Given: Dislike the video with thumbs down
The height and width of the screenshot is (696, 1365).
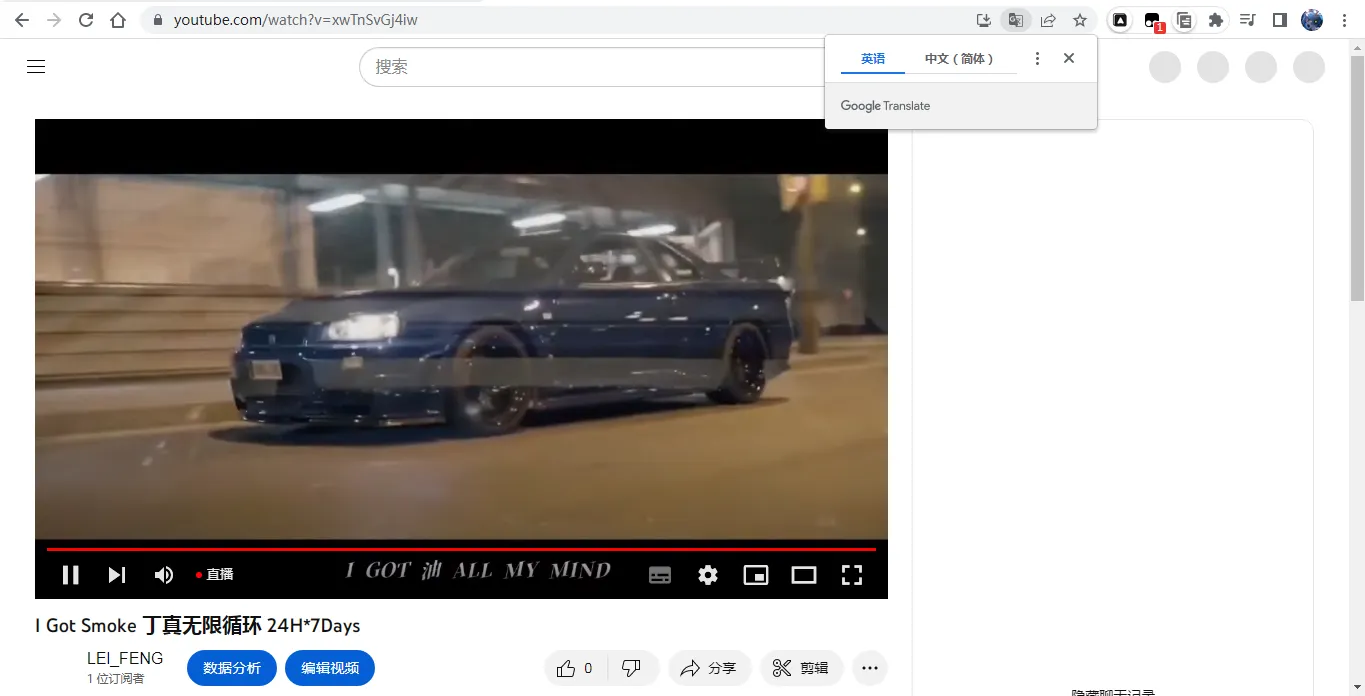Looking at the screenshot, I should pos(631,668).
